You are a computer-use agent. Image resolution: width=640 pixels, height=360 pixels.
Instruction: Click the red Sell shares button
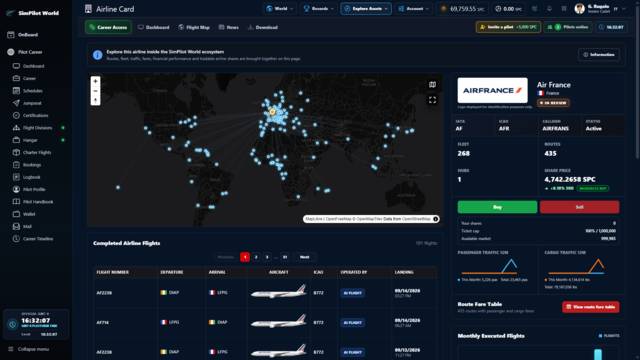[x=580, y=207]
